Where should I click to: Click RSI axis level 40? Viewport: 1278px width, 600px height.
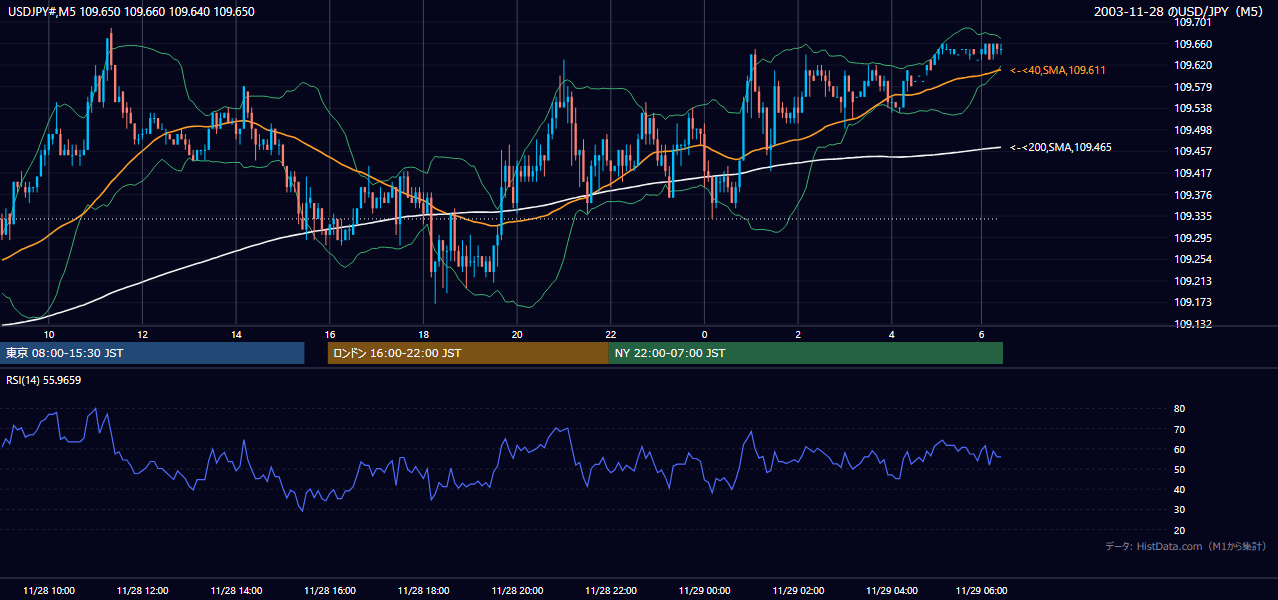click(1179, 489)
